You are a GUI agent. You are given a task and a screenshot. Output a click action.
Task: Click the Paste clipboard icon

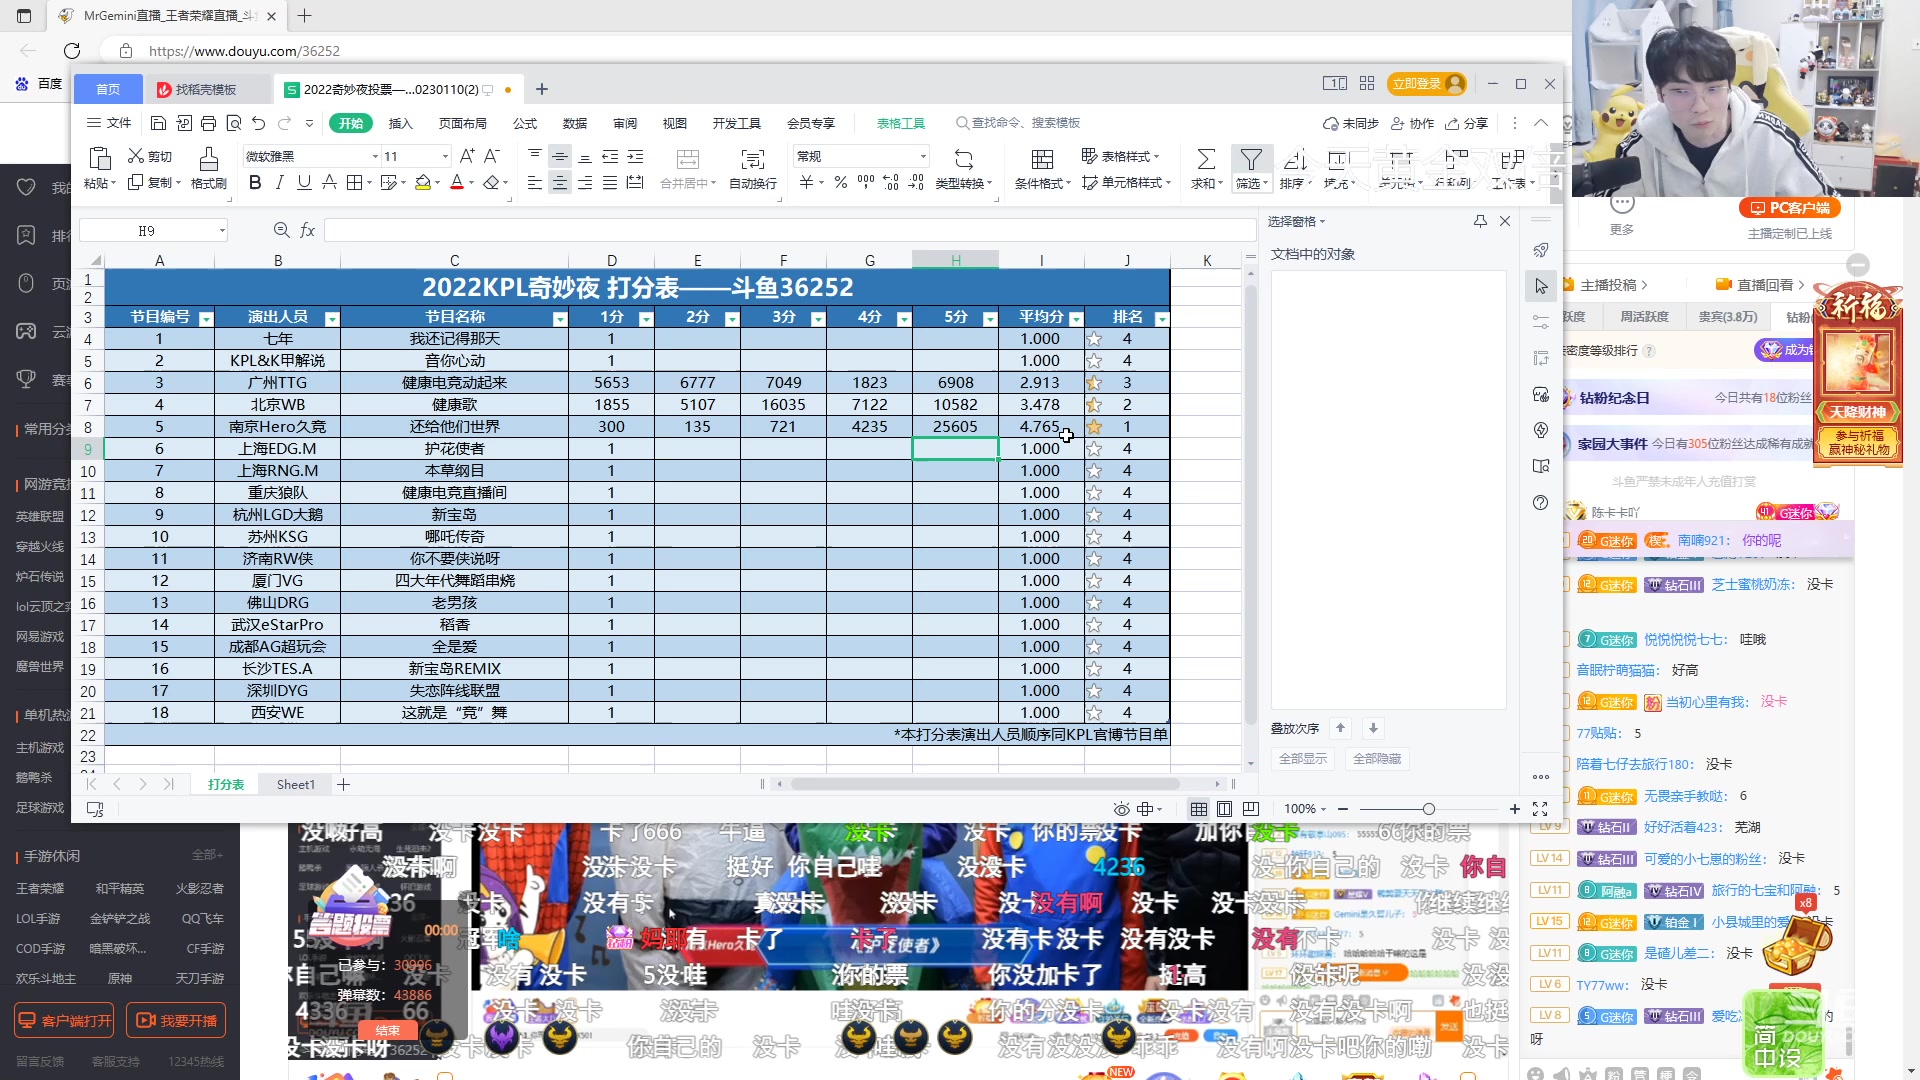[x=99, y=159]
